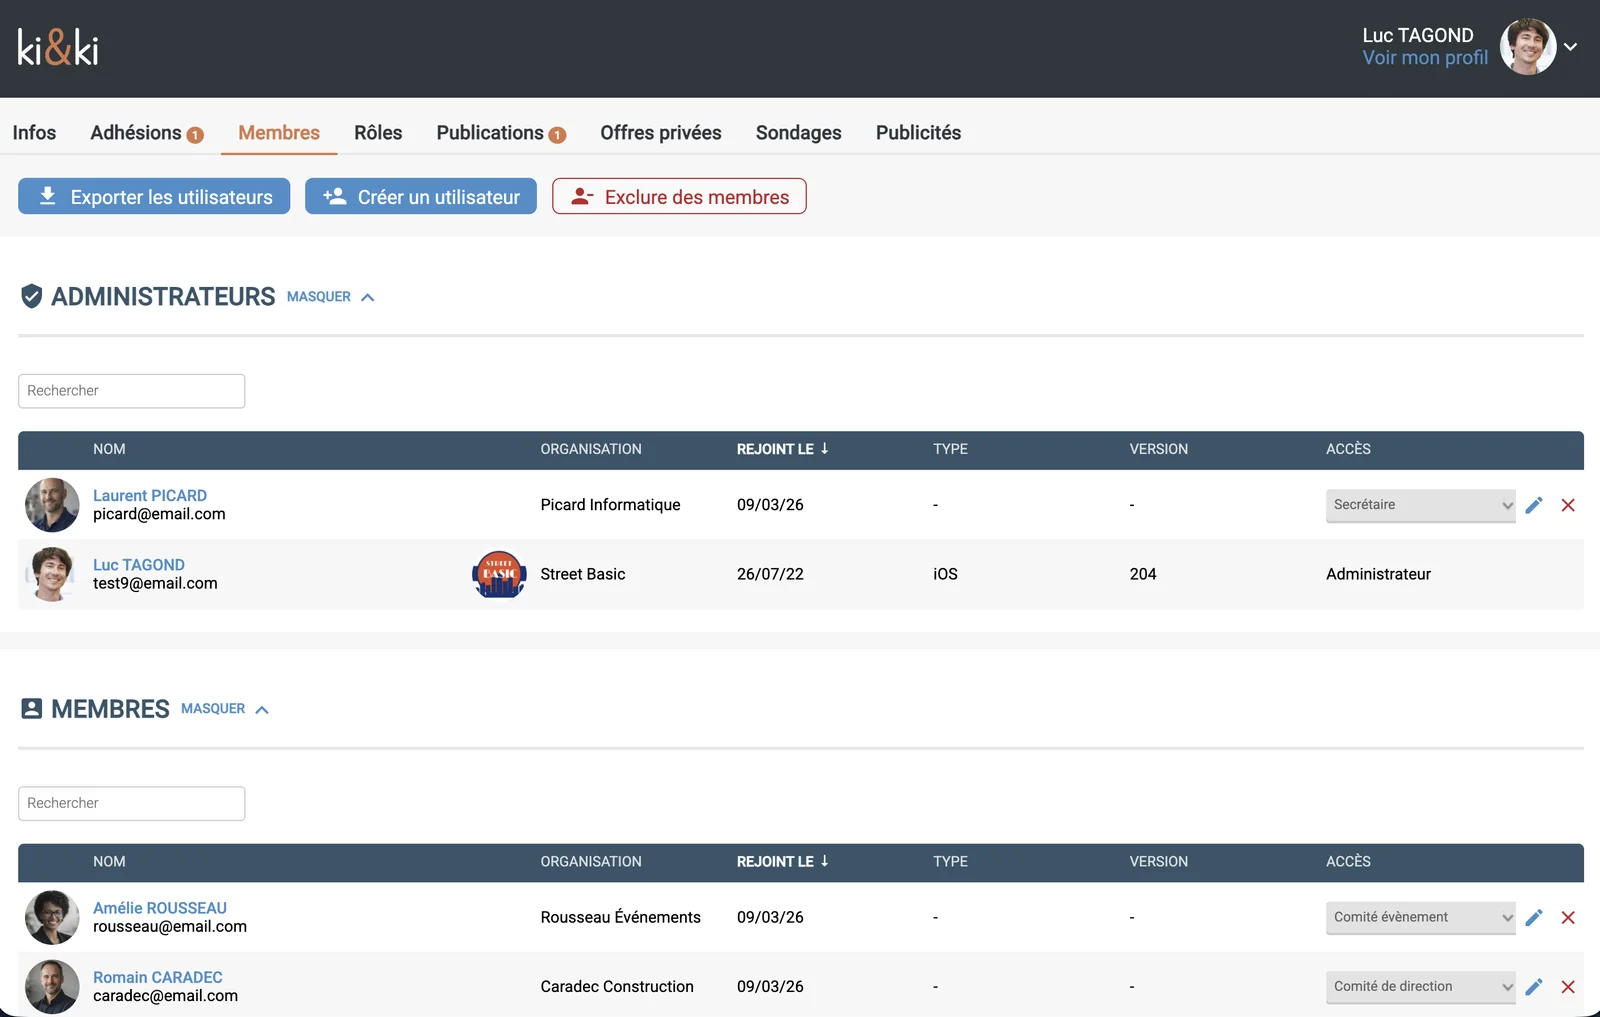Follow the Voir mon profil link
The image size is (1600, 1017).
1425,58
